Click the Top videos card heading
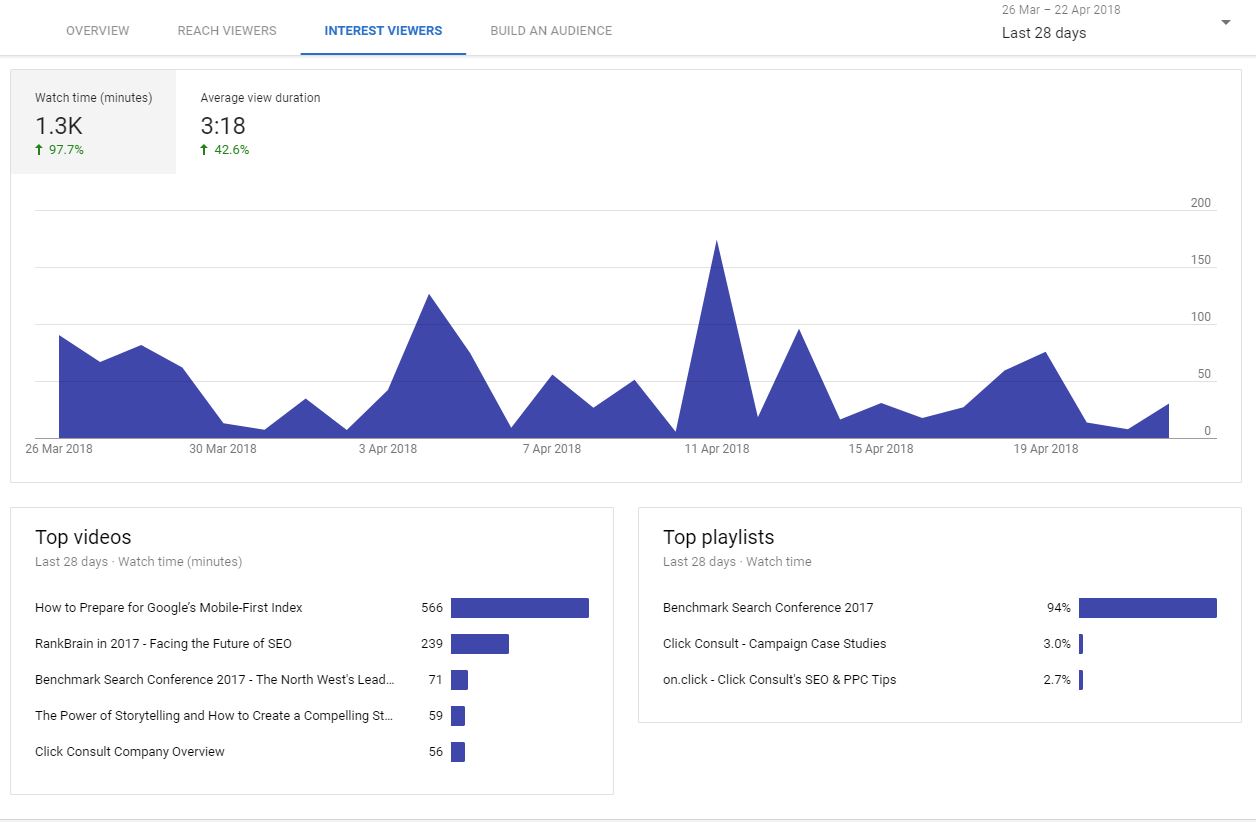Viewport: 1256px width, 822px height. pyautogui.click(x=83, y=537)
